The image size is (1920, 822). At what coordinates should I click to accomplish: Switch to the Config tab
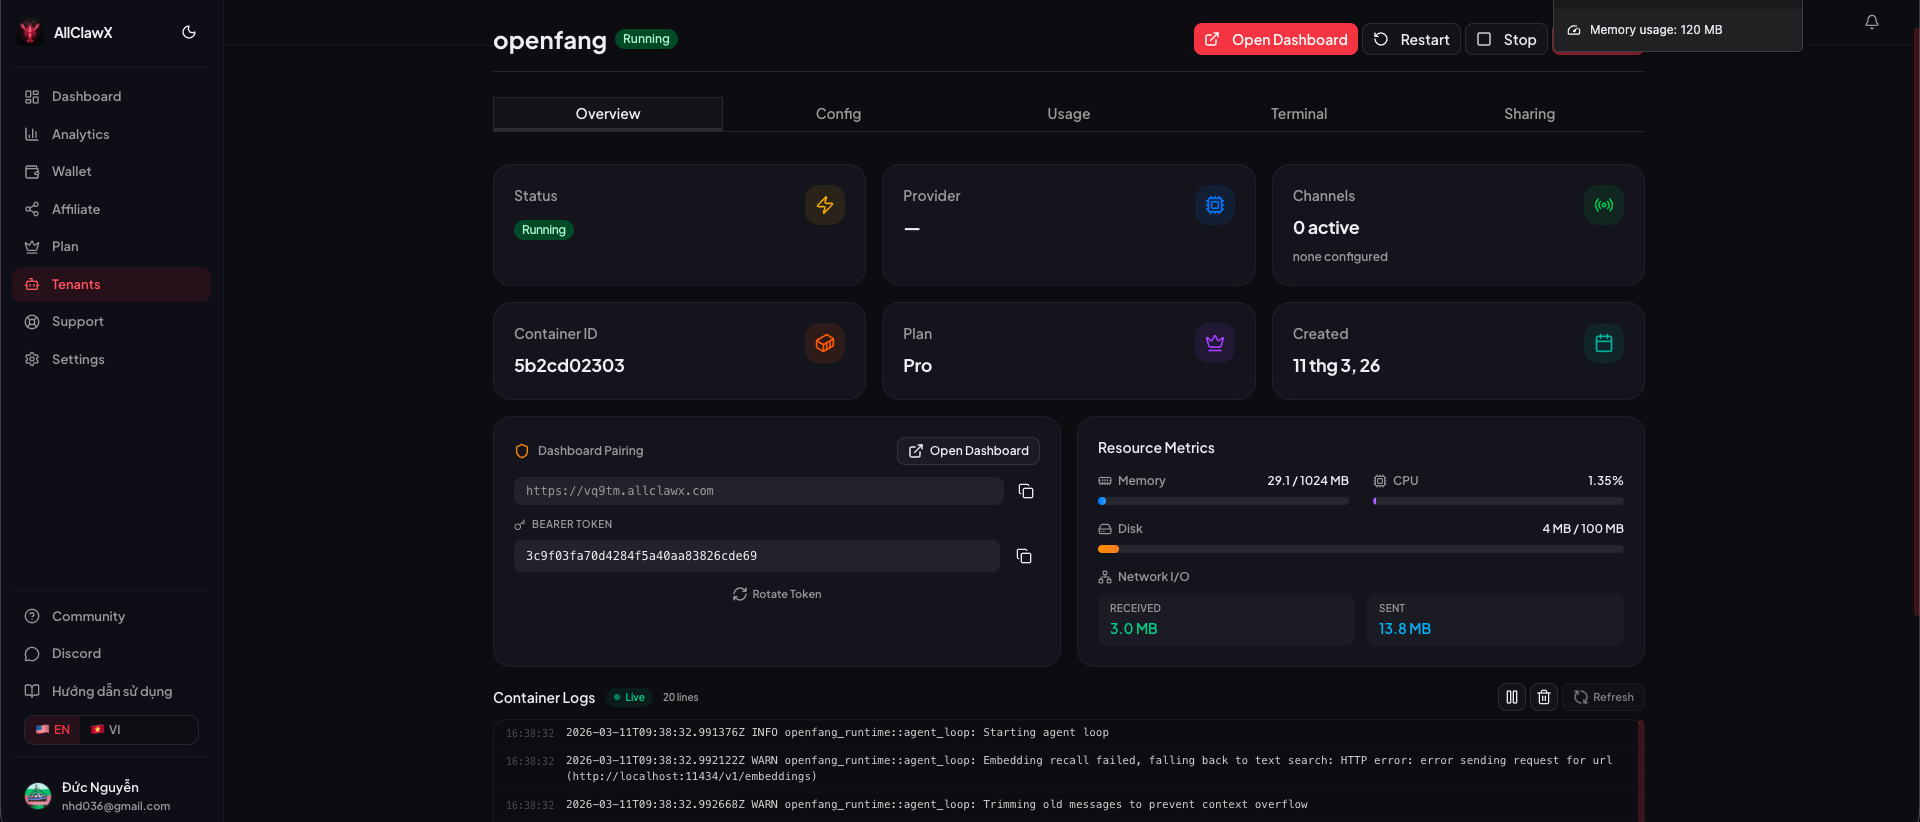pos(838,114)
